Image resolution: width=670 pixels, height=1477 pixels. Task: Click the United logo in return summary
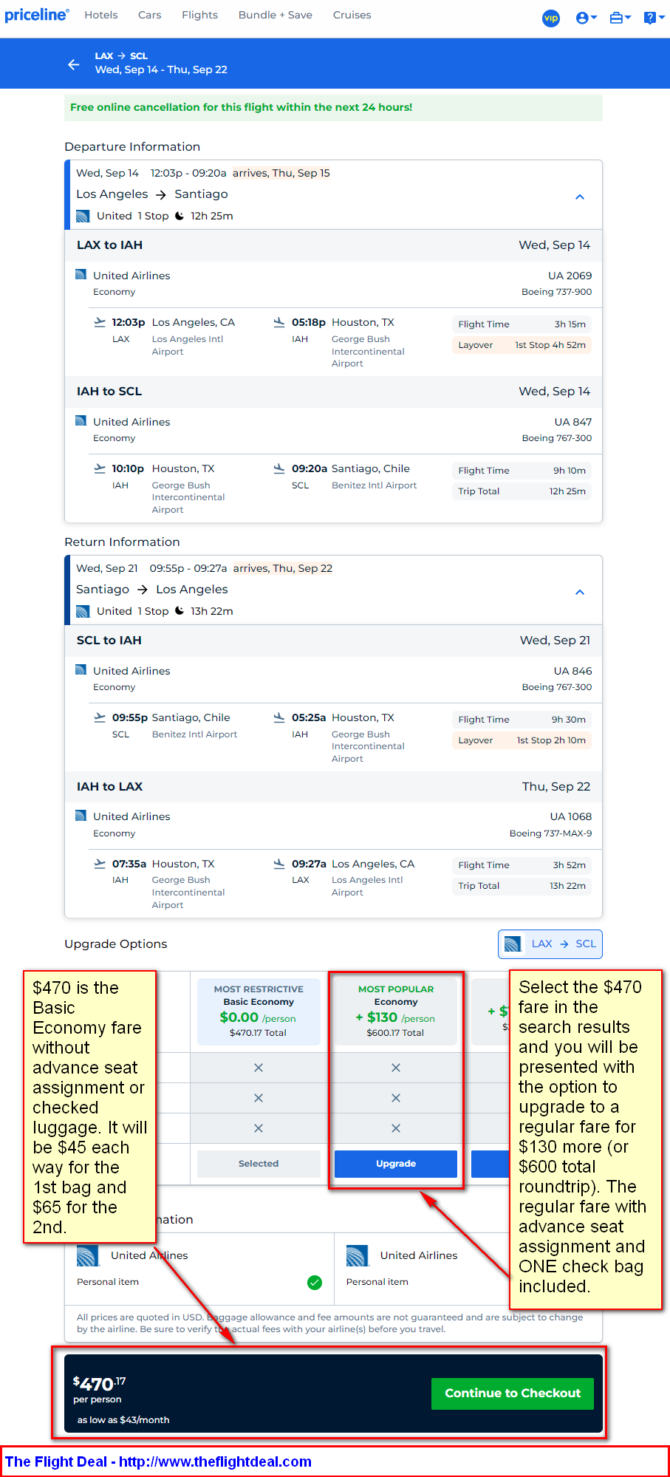click(83, 611)
